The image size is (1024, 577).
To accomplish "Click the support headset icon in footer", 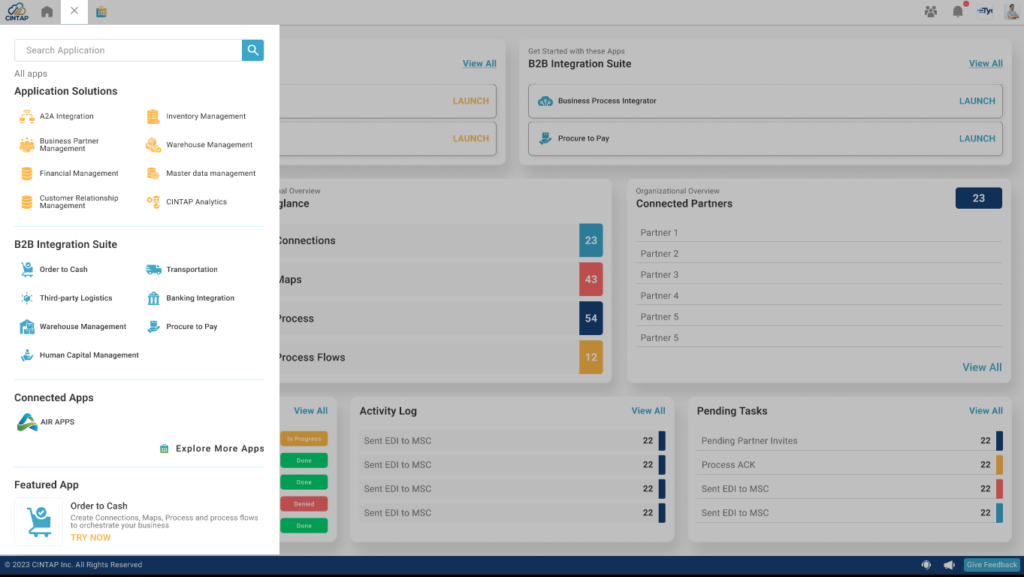I will pyautogui.click(x=926, y=565).
